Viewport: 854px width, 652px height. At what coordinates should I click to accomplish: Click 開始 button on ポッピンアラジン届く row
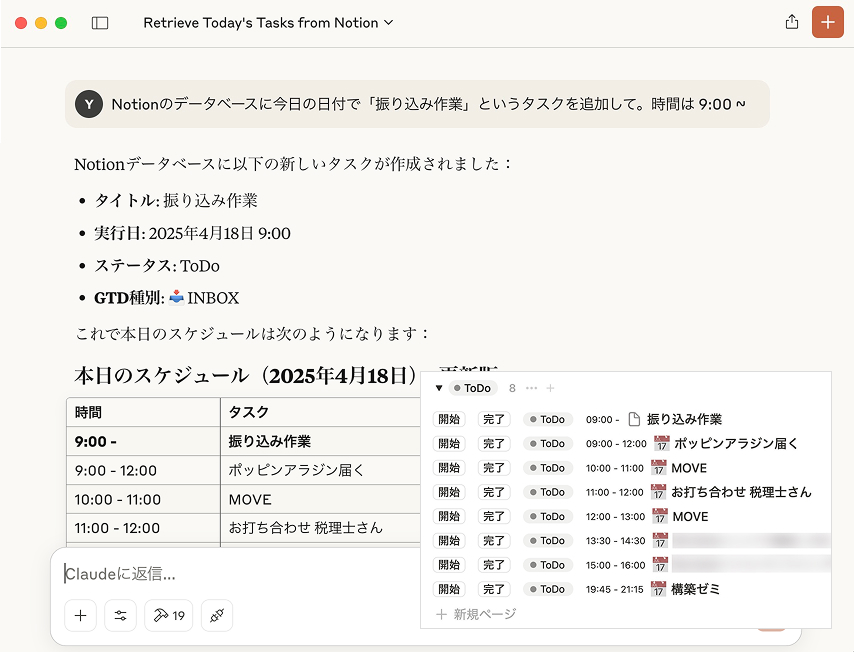[x=449, y=443]
